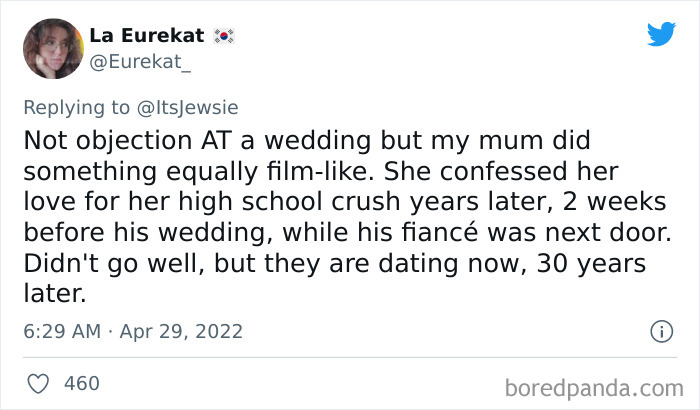The image size is (700, 410).
Task: Like the tweet with the heart icon
Action: point(40,383)
